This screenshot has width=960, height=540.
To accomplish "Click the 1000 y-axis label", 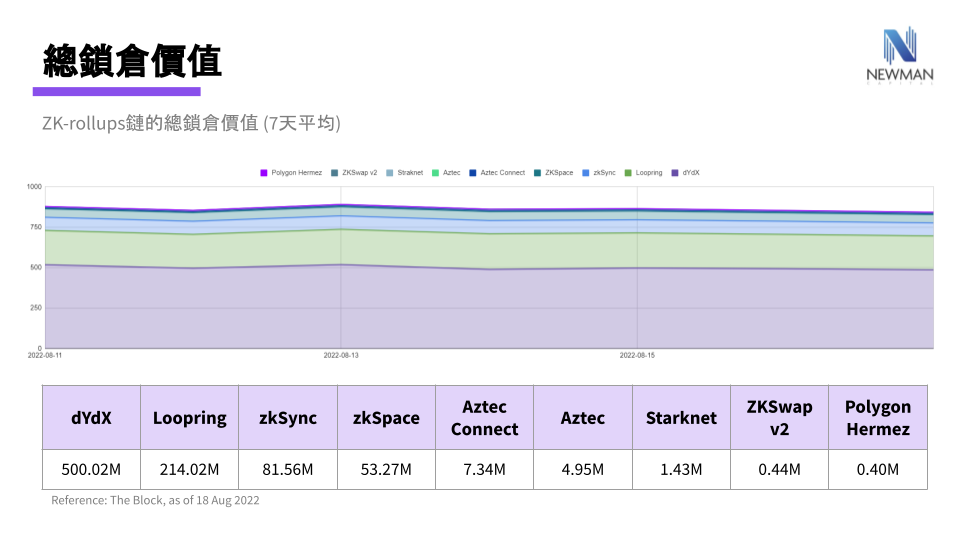I will coord(34,187).
